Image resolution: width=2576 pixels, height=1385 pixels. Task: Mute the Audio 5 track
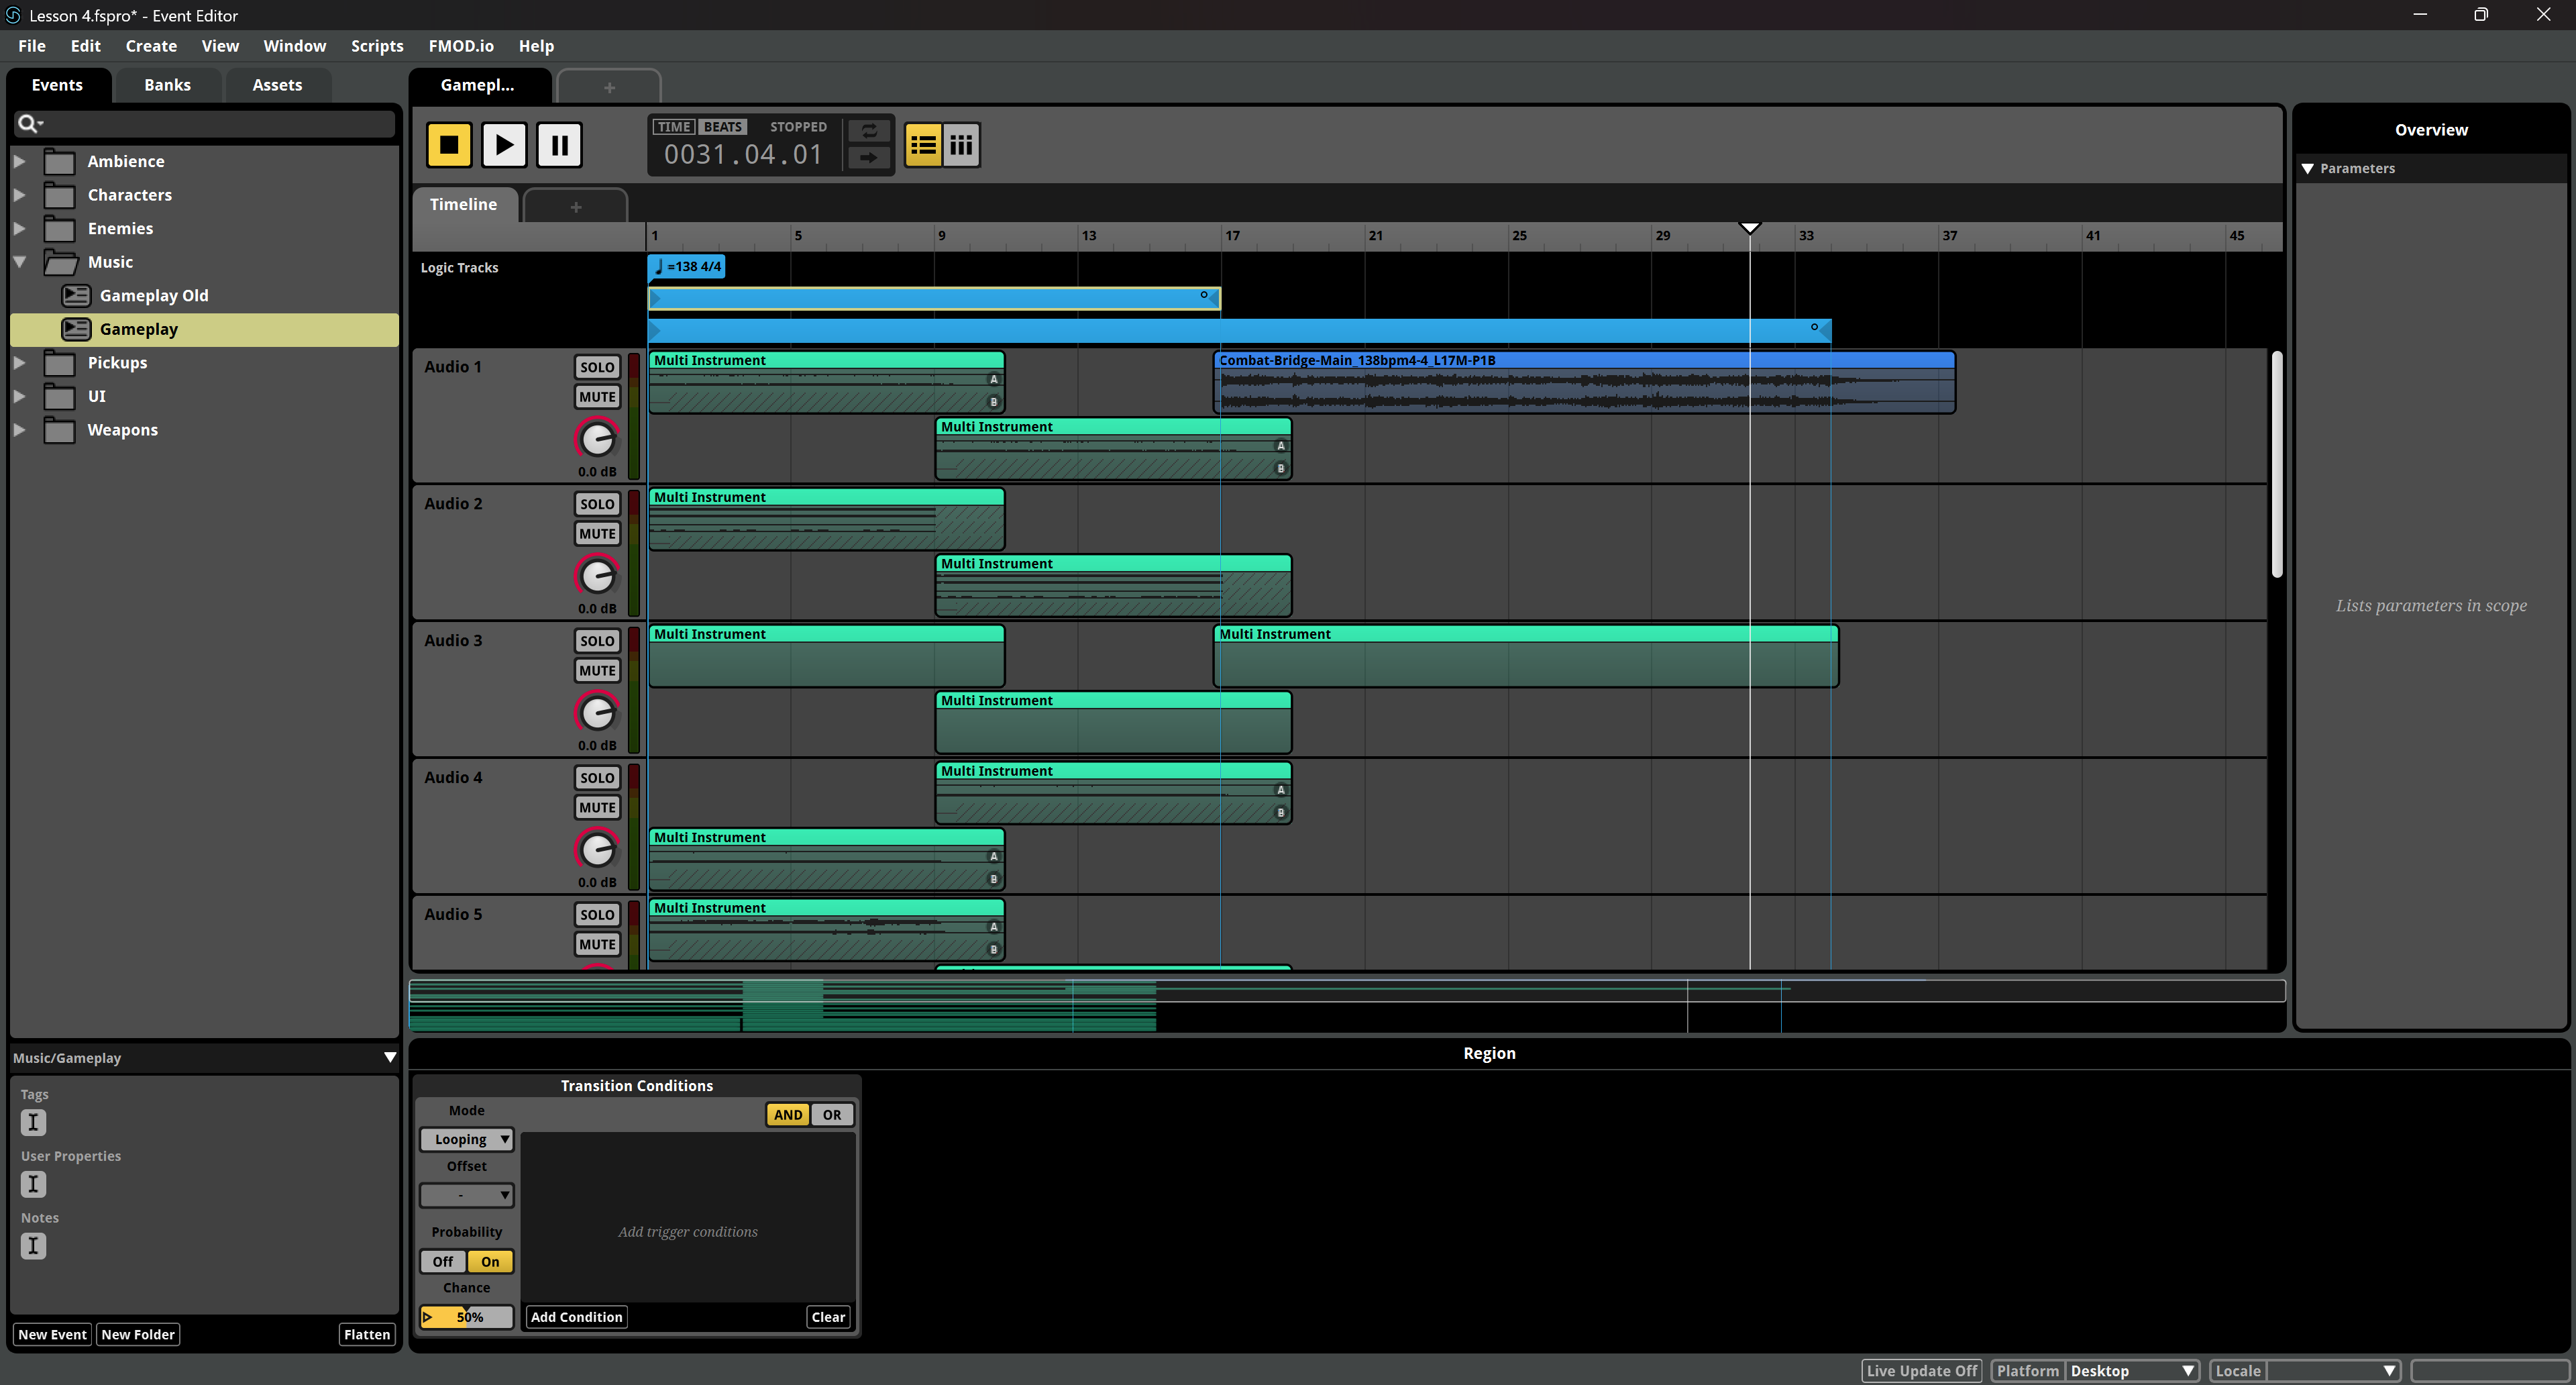pyautogui.click(x=597, y=945)
